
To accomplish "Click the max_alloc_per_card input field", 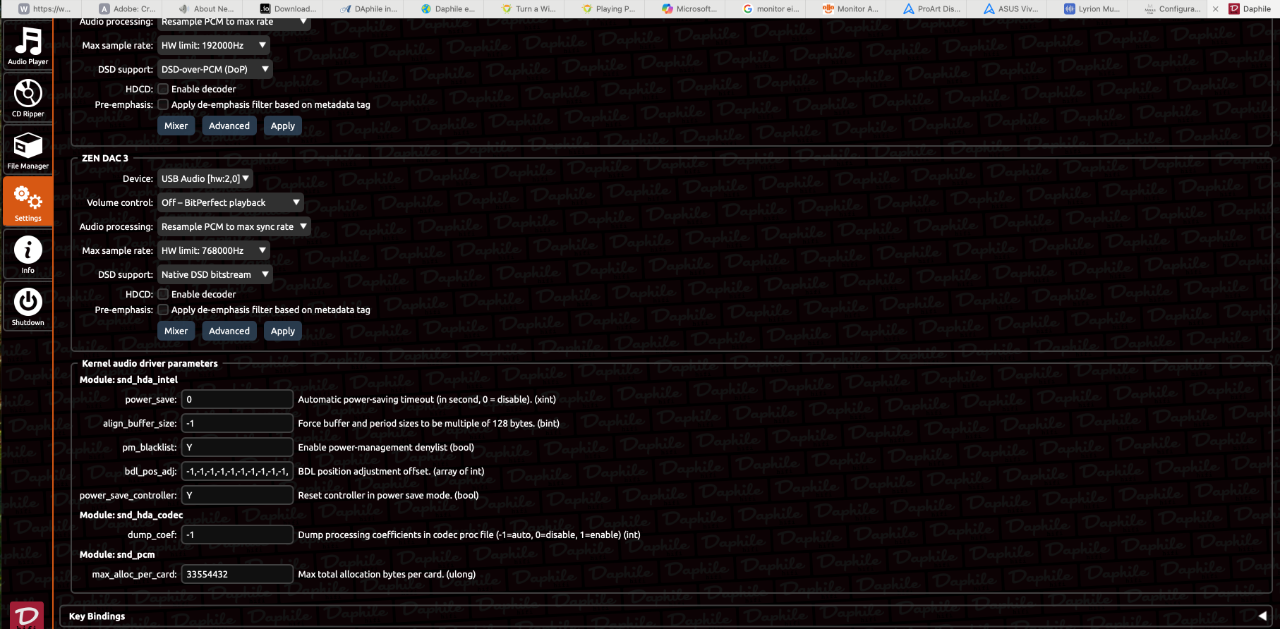I will coord(237,574).
